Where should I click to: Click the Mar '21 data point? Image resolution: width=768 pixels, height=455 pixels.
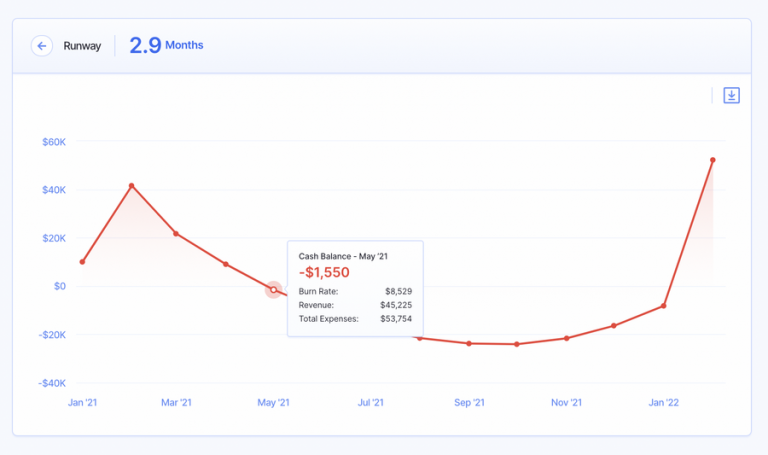click(176, 234)
